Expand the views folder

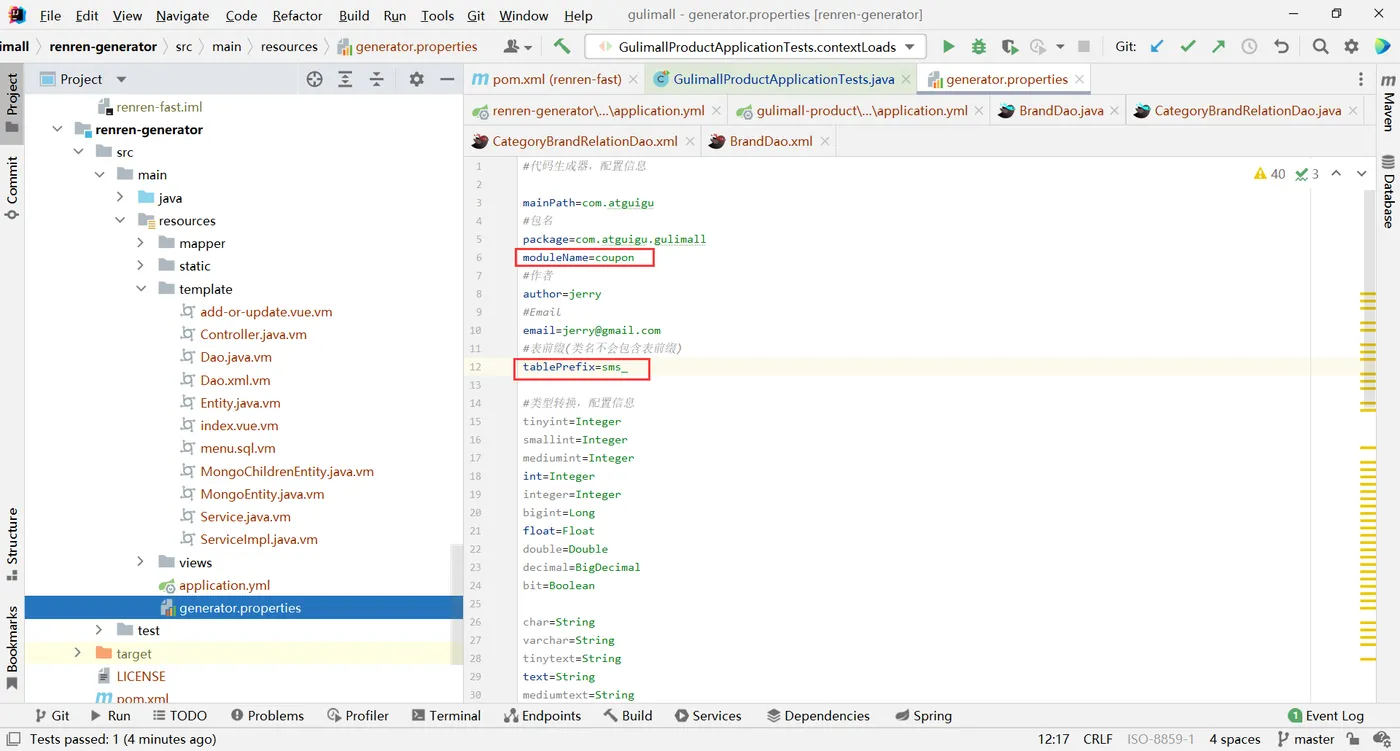pyautogui.click(x=140, y=562)
